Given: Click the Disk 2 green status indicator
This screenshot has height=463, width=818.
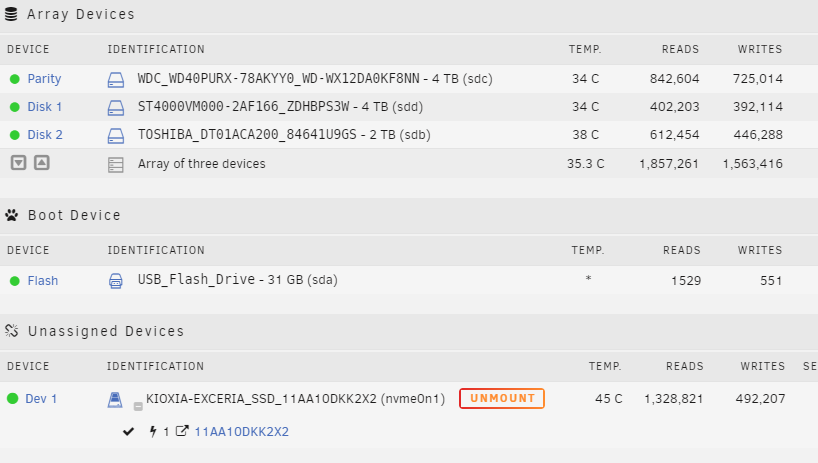Looking at the screenshot, I should pos(15,135).
